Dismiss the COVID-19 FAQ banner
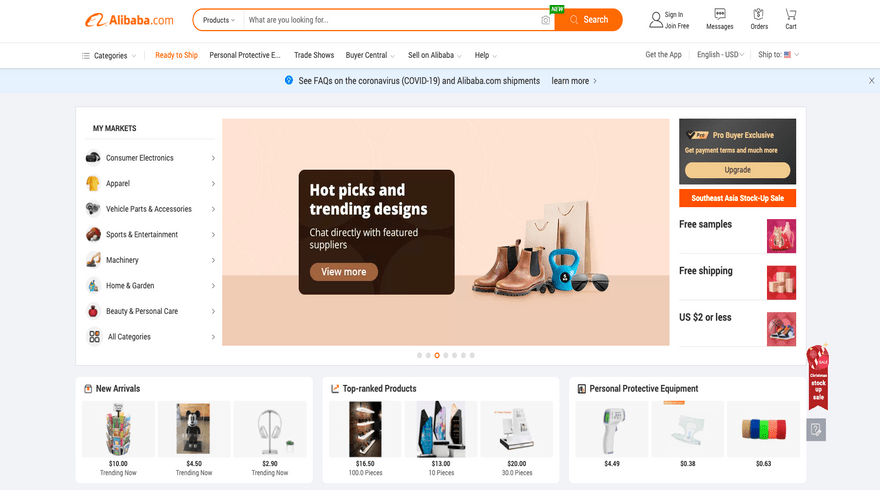 pos(871,81)
